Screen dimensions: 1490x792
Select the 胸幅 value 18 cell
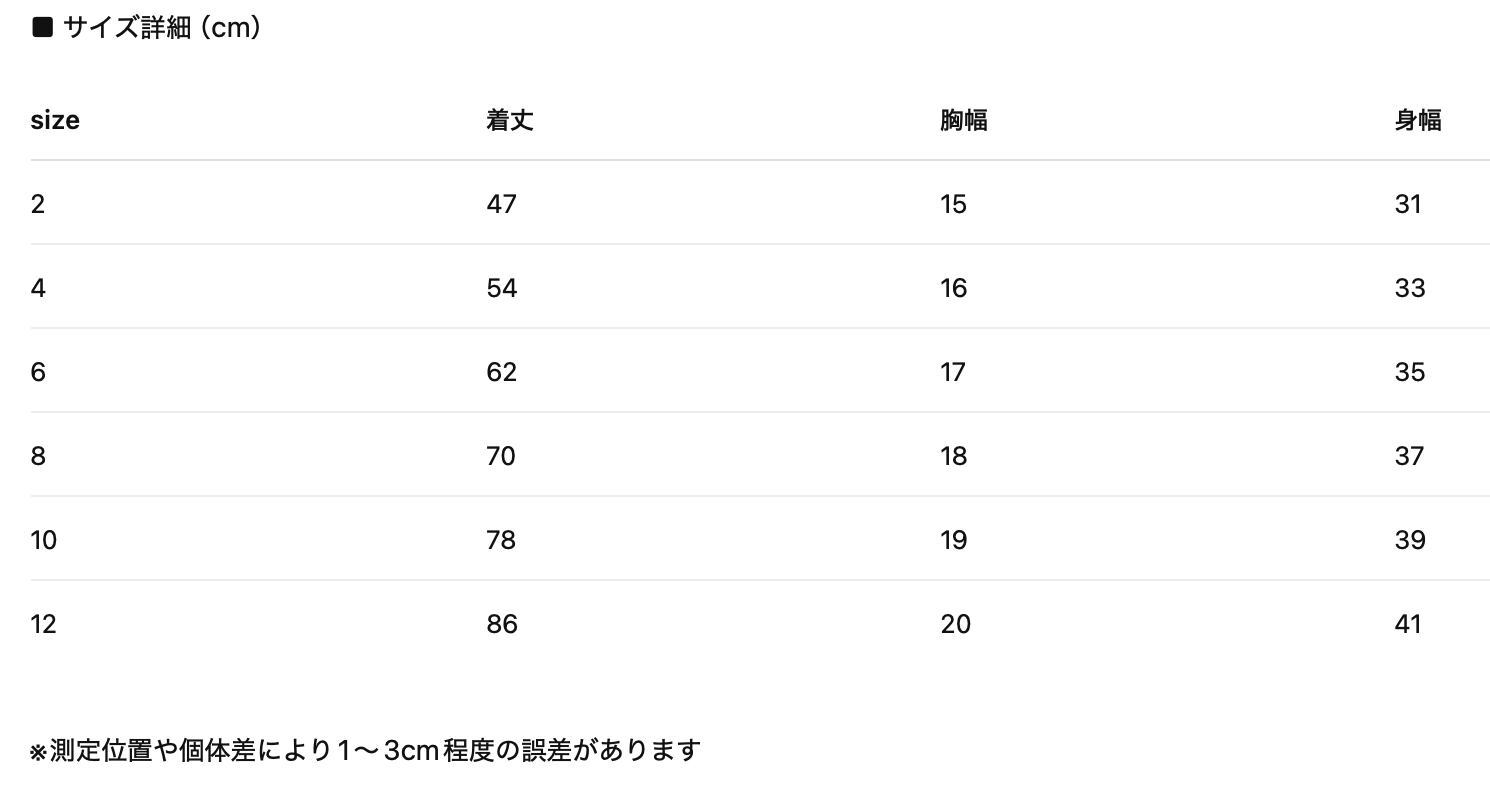(x=954, y=456)
